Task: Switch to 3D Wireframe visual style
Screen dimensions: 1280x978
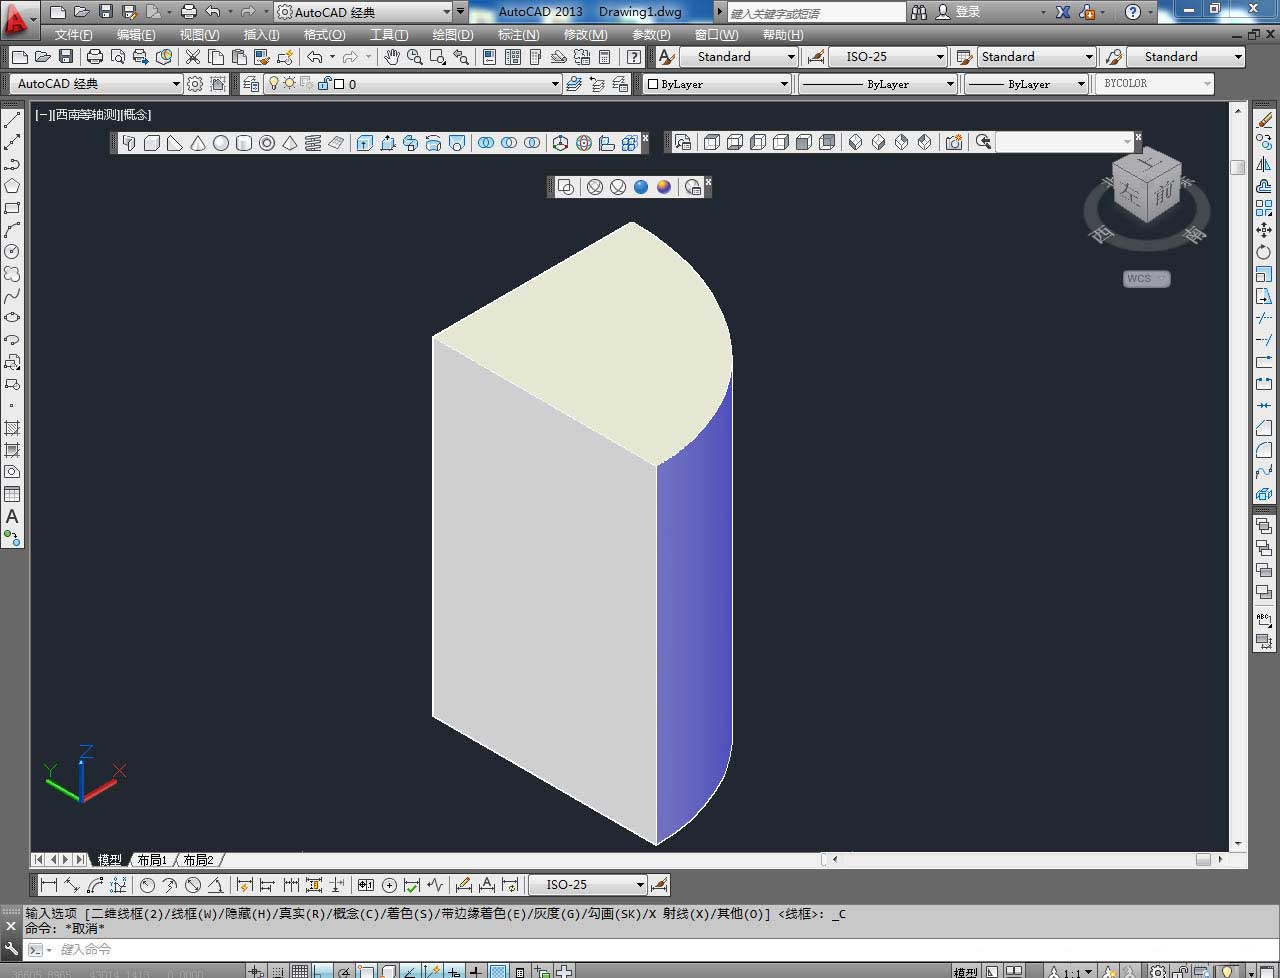Action: tap(595, 187)
